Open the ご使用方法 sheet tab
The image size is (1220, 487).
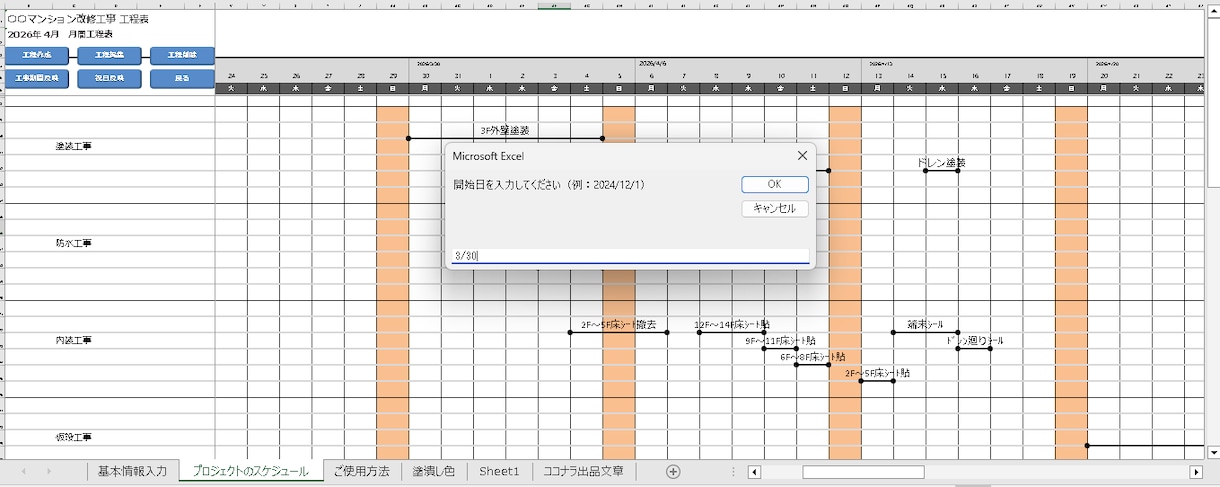click(x=361, y=472)
